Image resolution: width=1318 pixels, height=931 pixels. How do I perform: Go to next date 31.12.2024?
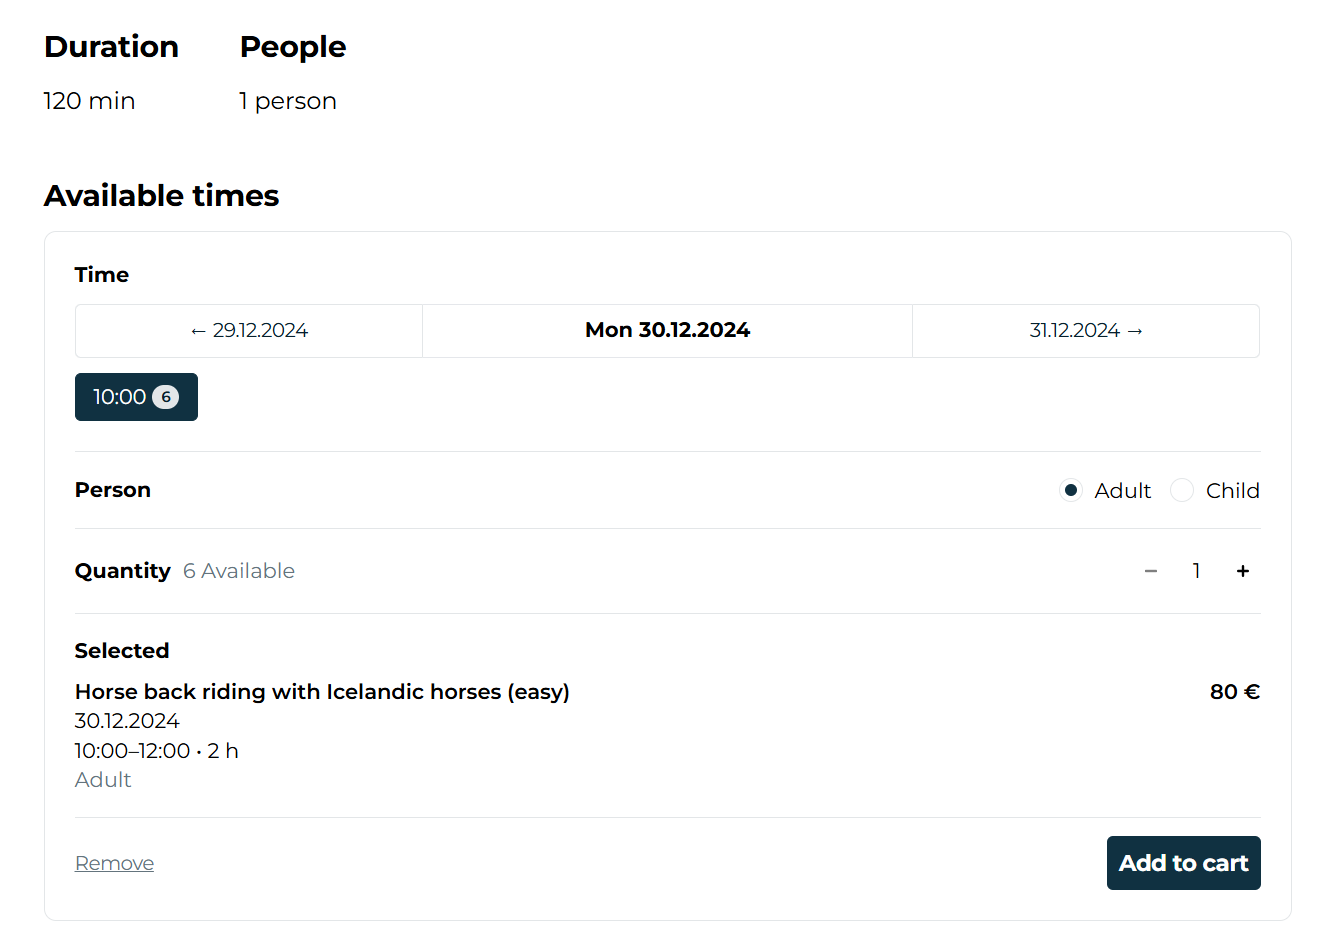[1085, 331]
